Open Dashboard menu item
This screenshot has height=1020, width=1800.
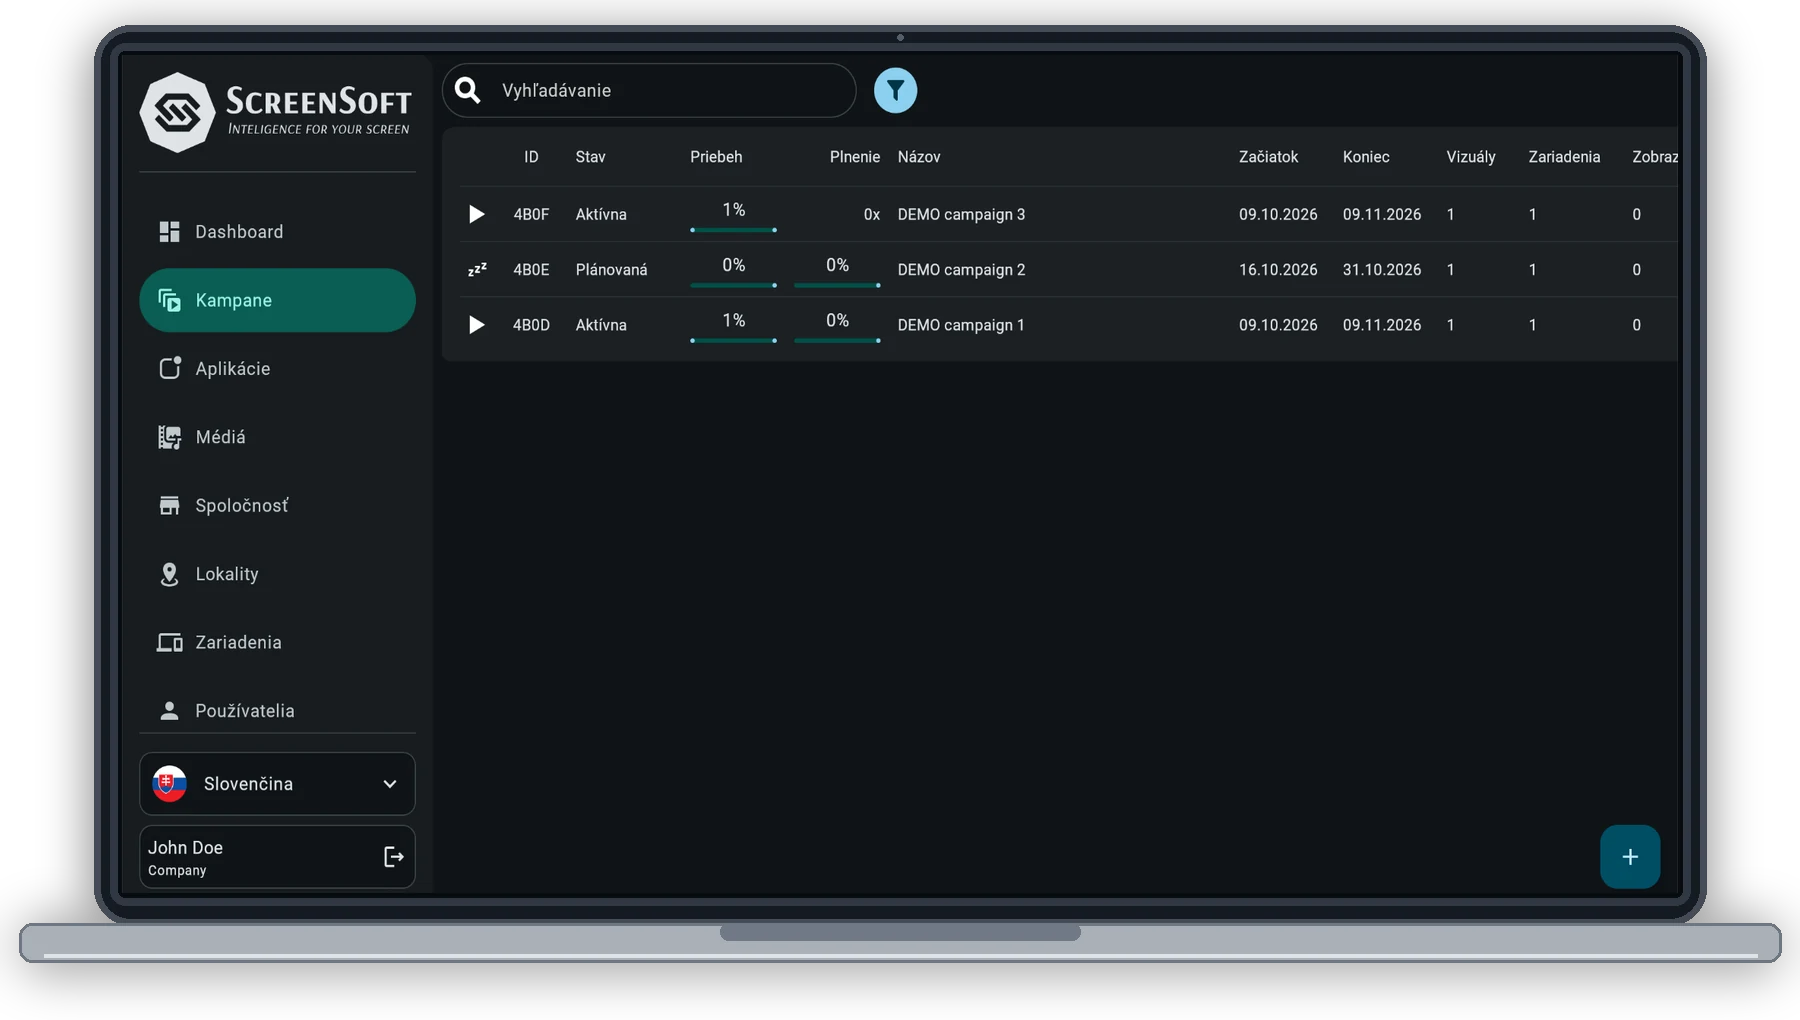[x=277, y=232]
